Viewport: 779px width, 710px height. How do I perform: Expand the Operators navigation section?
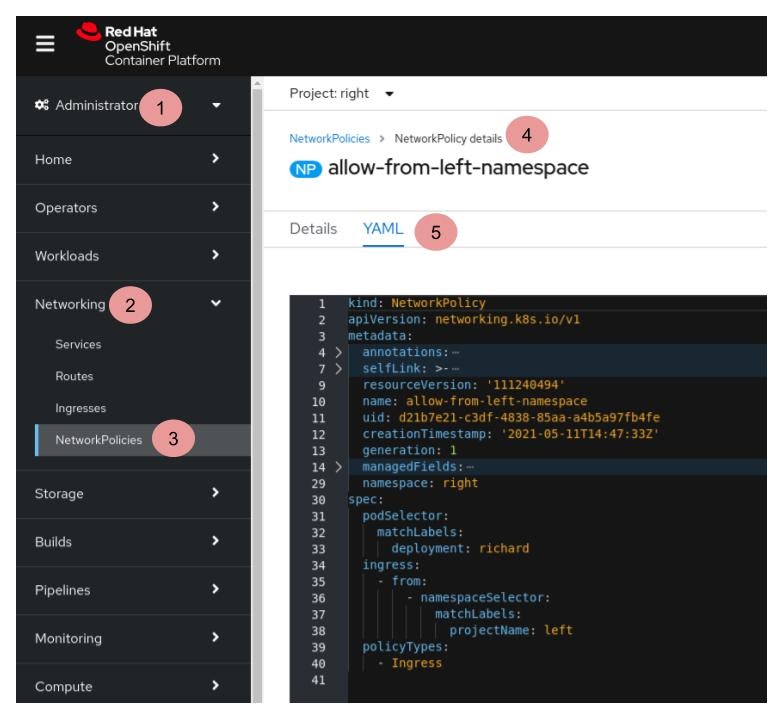click(216, 207)
